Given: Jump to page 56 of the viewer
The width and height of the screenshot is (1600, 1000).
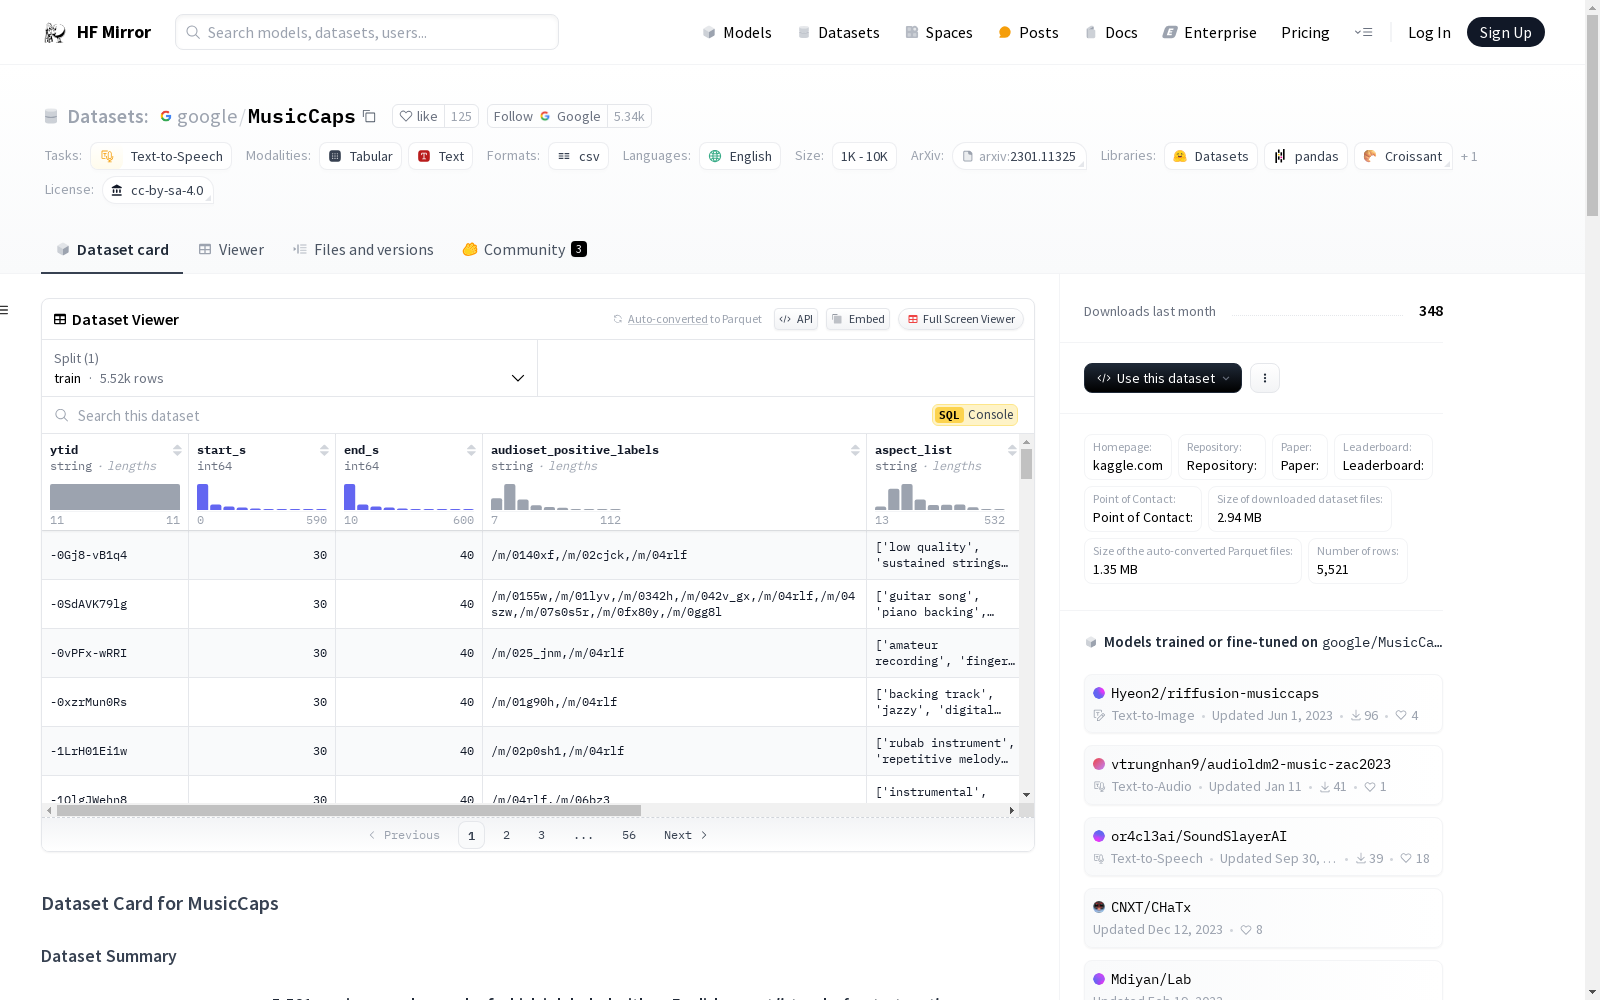Looking at the screenshot, I should (x=628, y=835).
